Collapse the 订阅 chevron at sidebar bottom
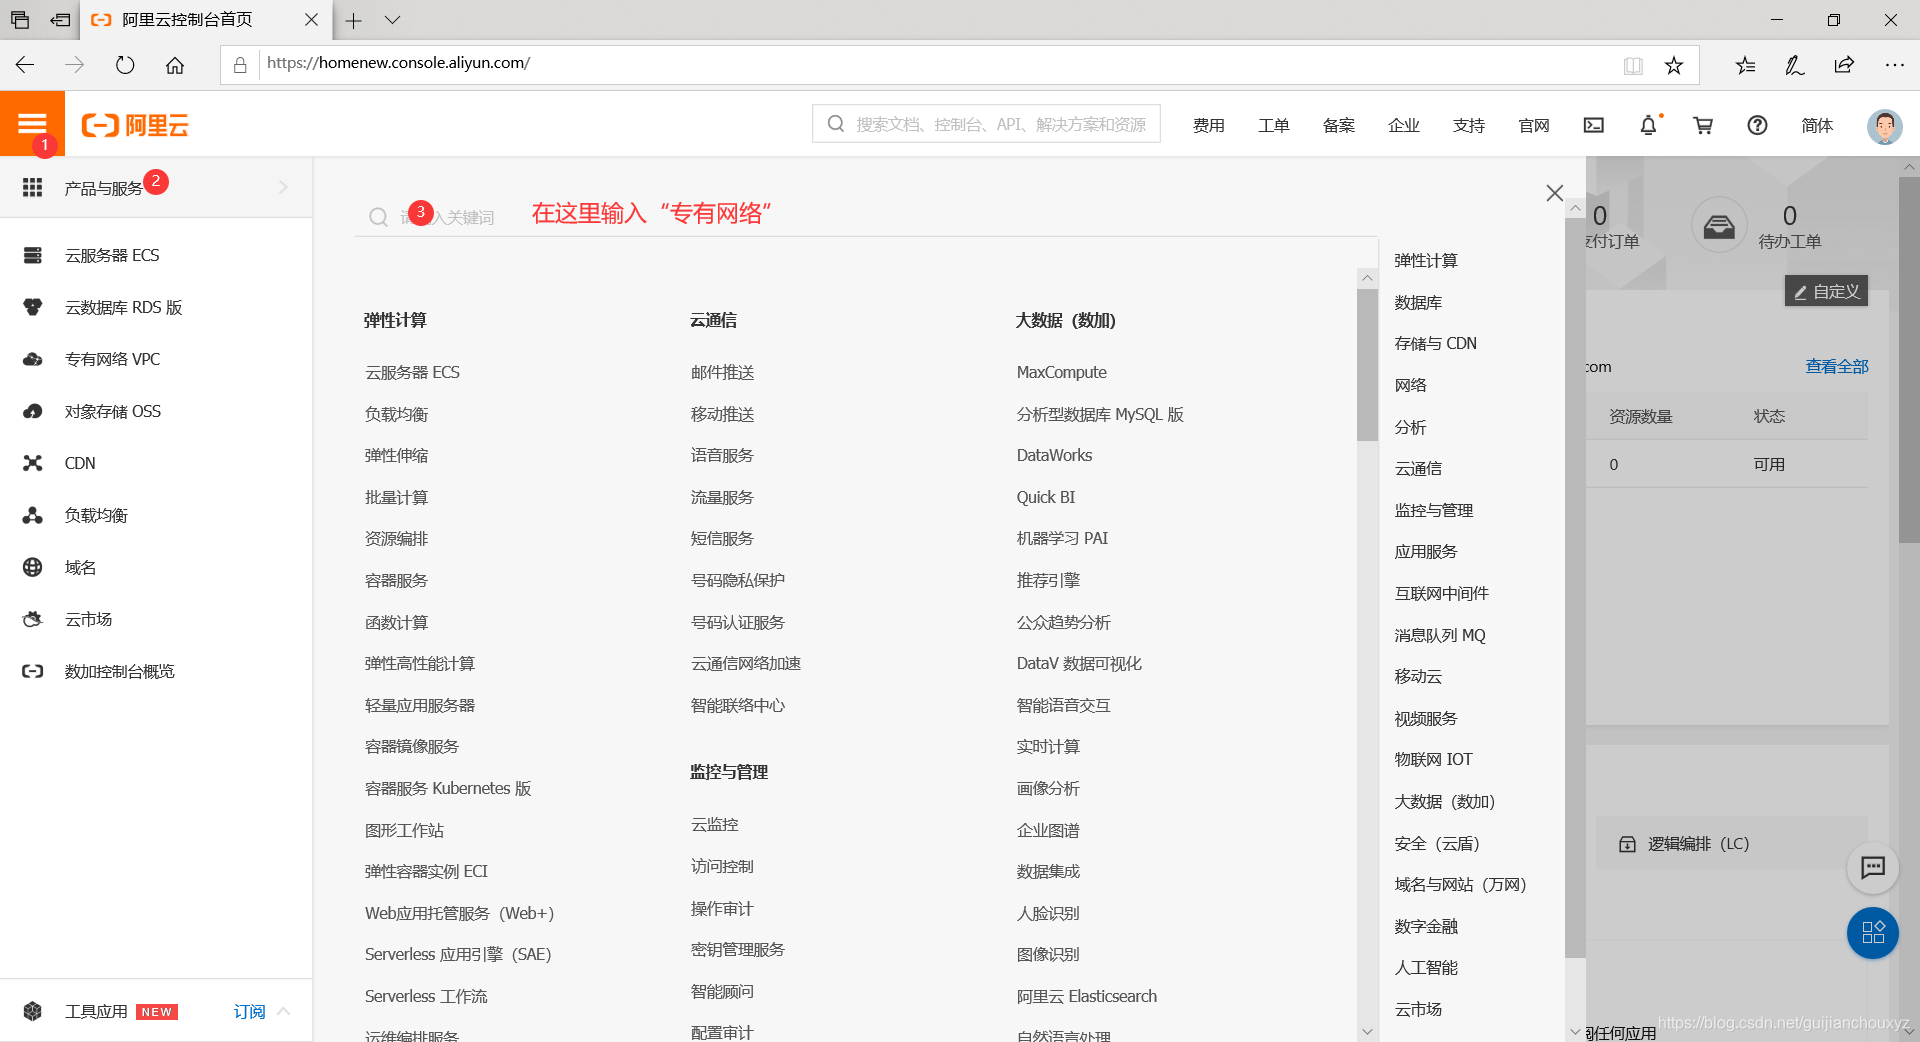This screenshot has height=1042, width=1920. point(283,1011)
